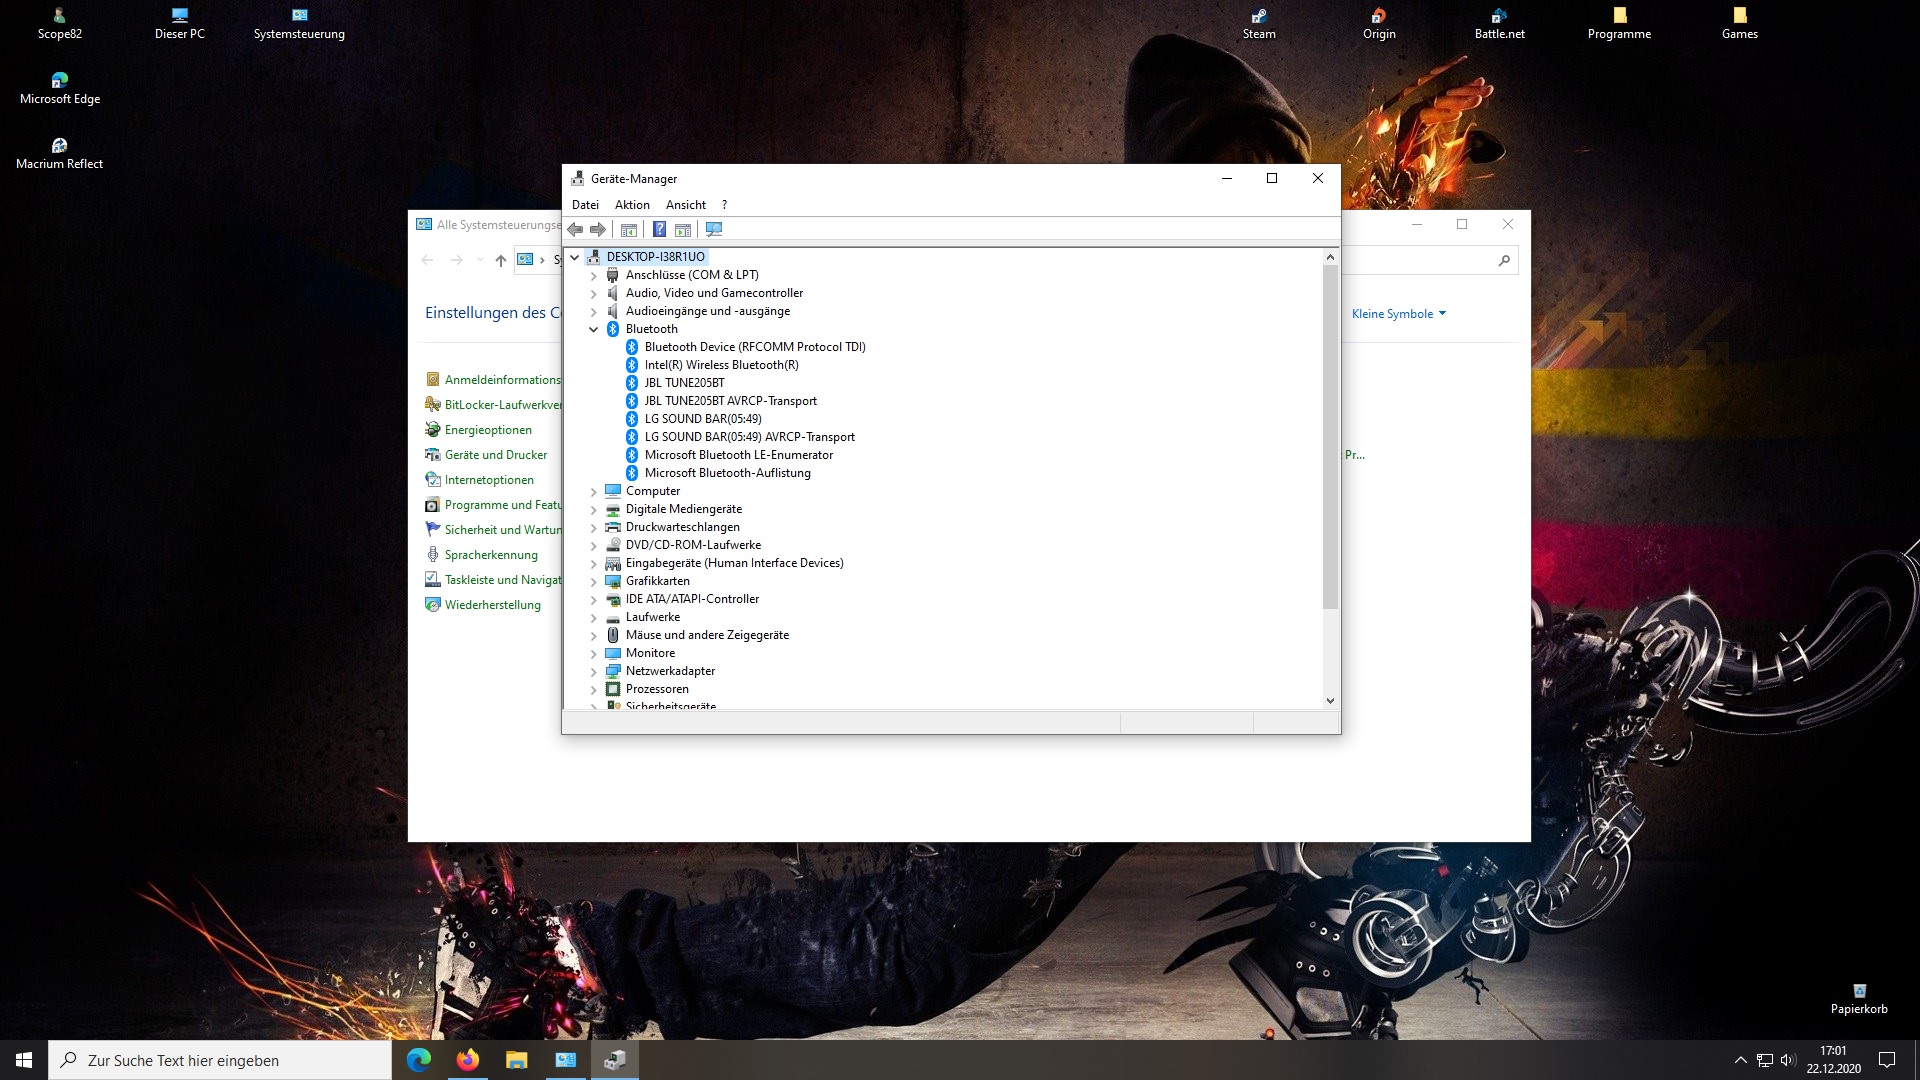This screenshot has height=1080, width=1920.
Task: Select LG SOUND BAR(05:49) device entry
Action: [703, 418]
